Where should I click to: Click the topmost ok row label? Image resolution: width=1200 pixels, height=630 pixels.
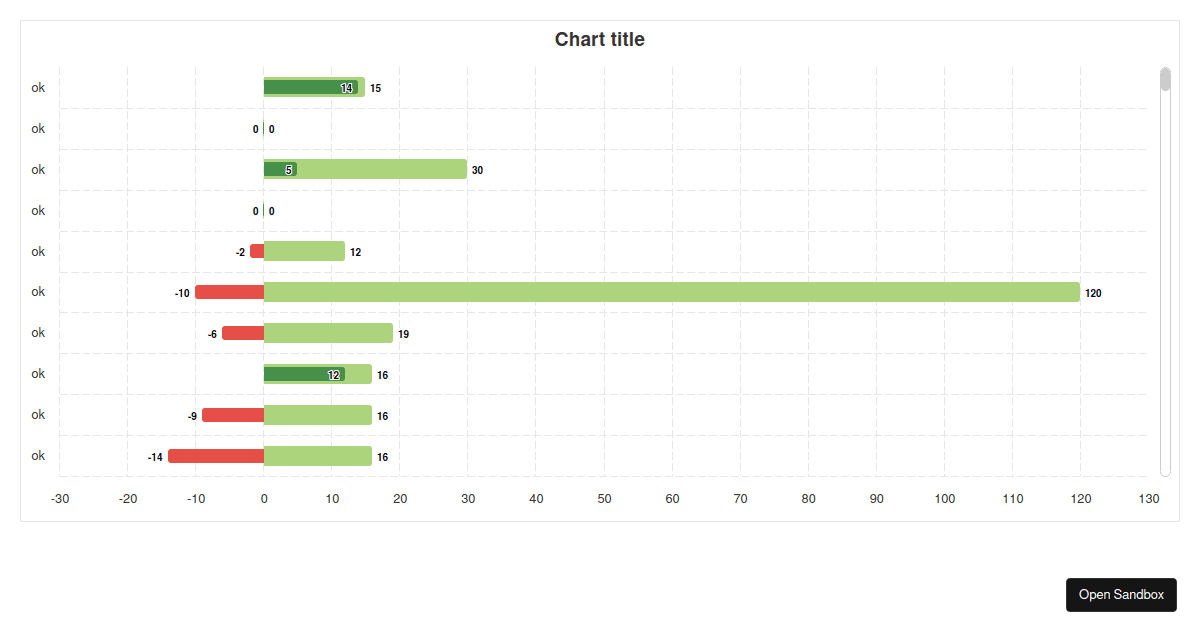[37, 87]
